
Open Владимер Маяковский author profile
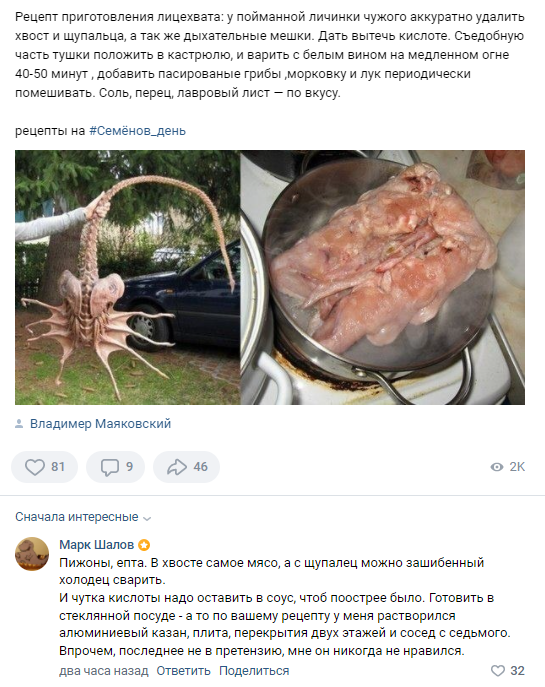(100, 424)
